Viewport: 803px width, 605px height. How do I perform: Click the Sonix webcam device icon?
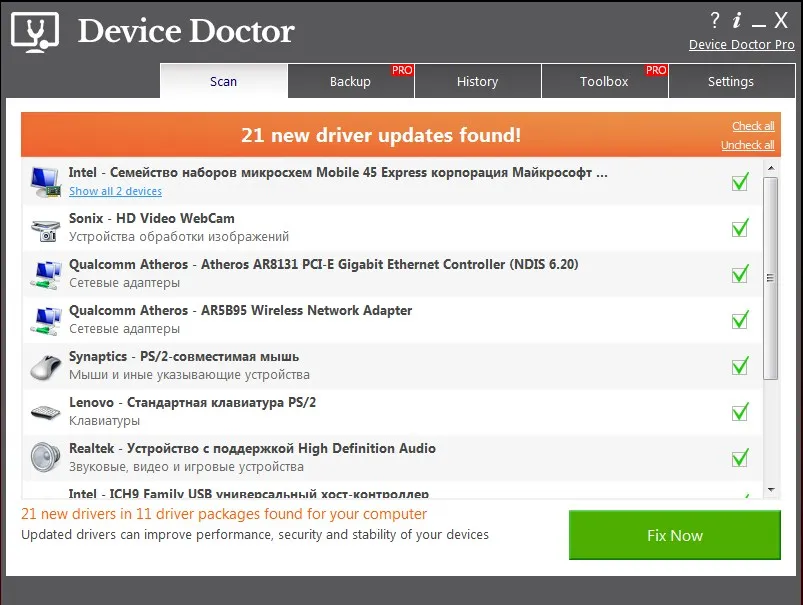tap(44, 226)
